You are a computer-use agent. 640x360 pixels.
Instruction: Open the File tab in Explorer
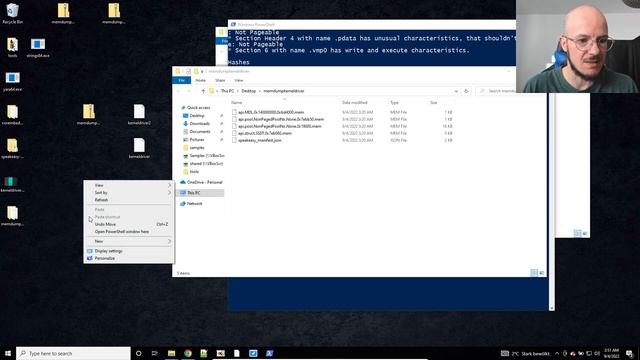pos(182,80)
